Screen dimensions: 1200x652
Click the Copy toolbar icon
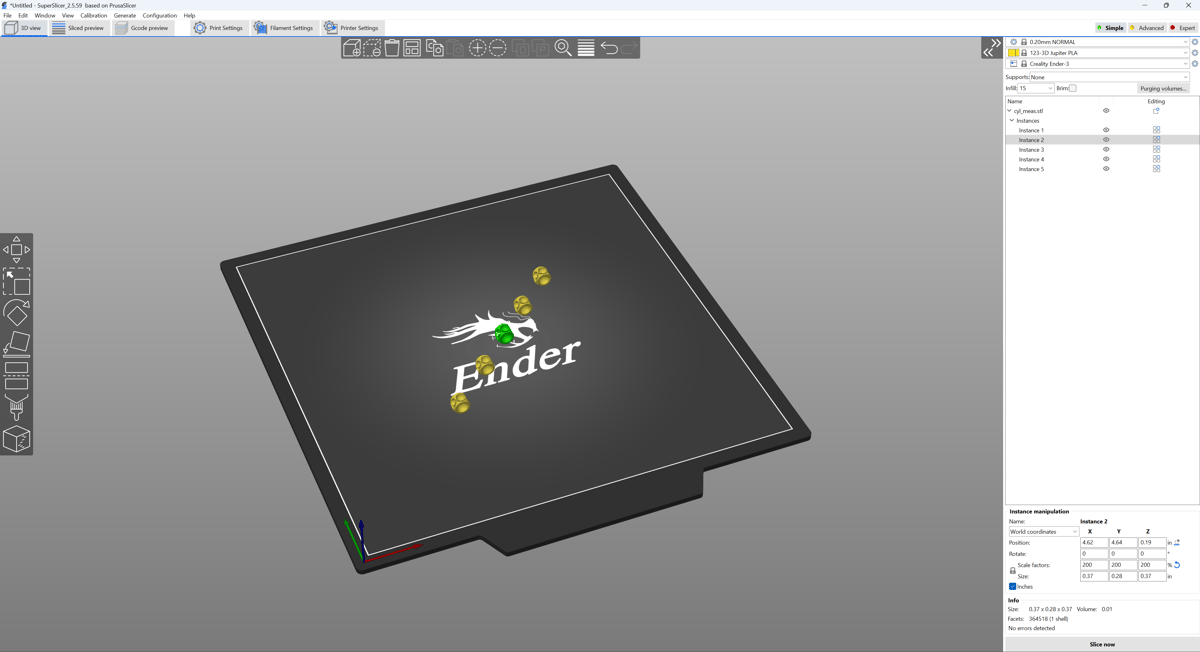(x=435, y=48)
